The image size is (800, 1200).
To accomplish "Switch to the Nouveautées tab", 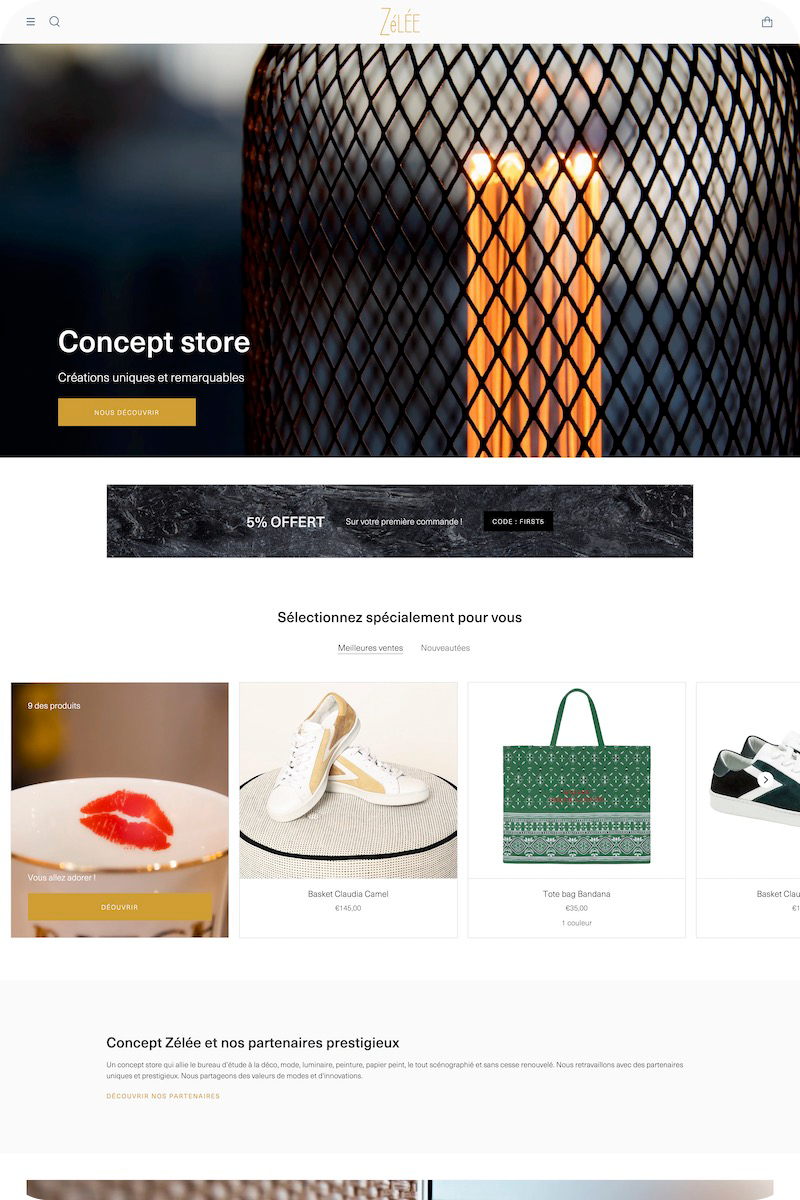I will 445,648.
